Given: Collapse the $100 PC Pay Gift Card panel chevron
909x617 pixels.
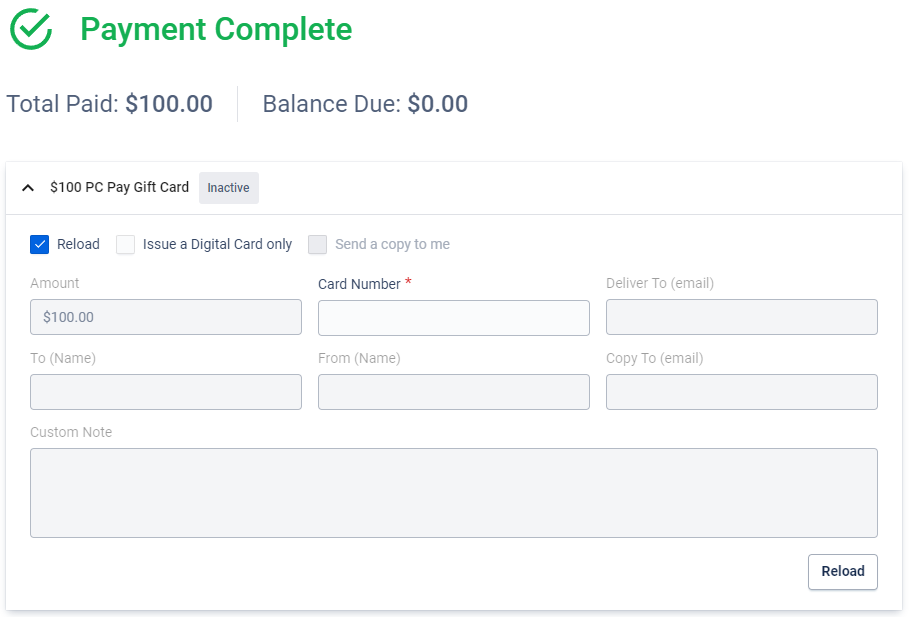Looking at the screenshot, I should (28, 188).
